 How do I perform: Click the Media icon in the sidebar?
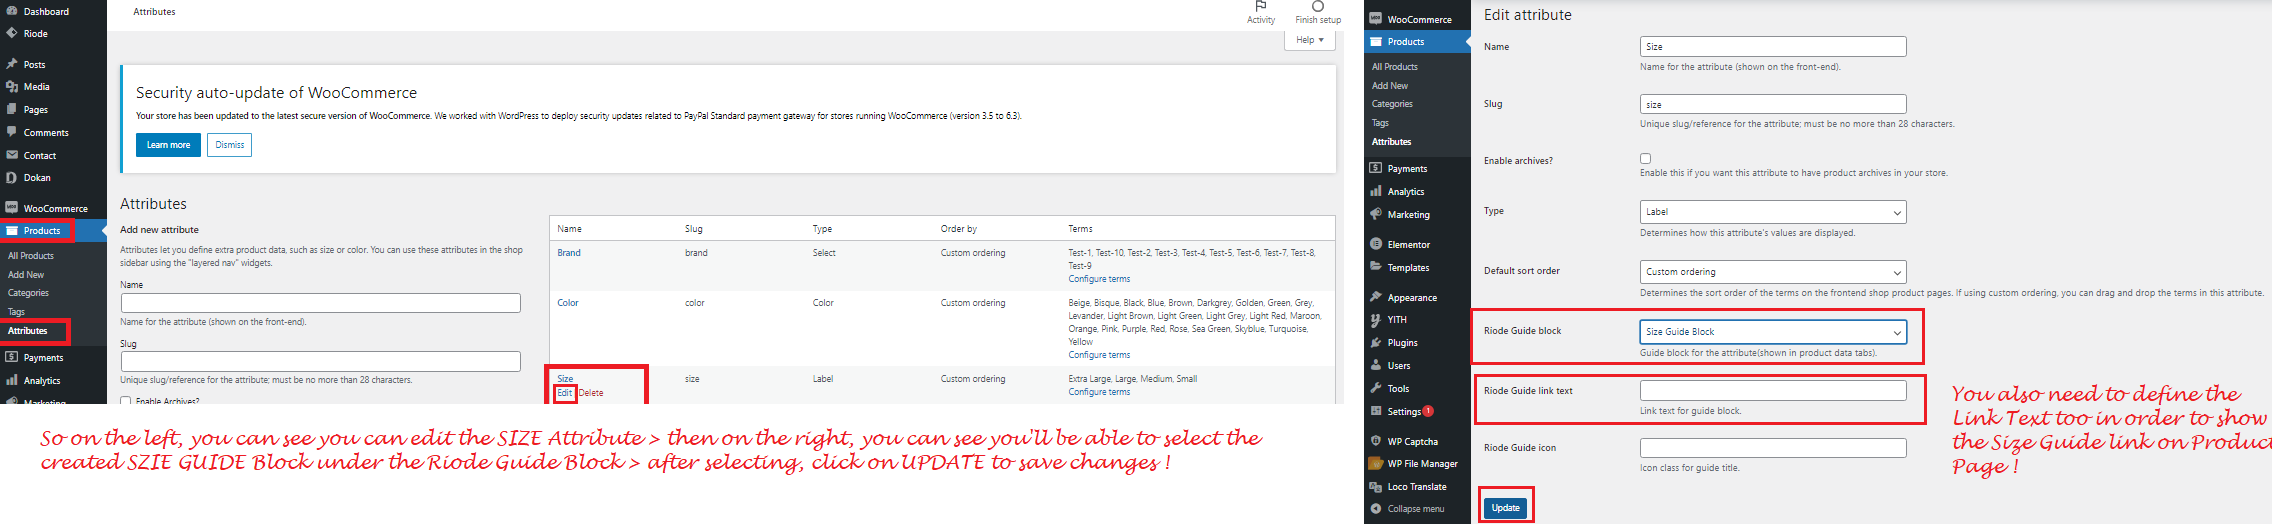coord(12,87)
